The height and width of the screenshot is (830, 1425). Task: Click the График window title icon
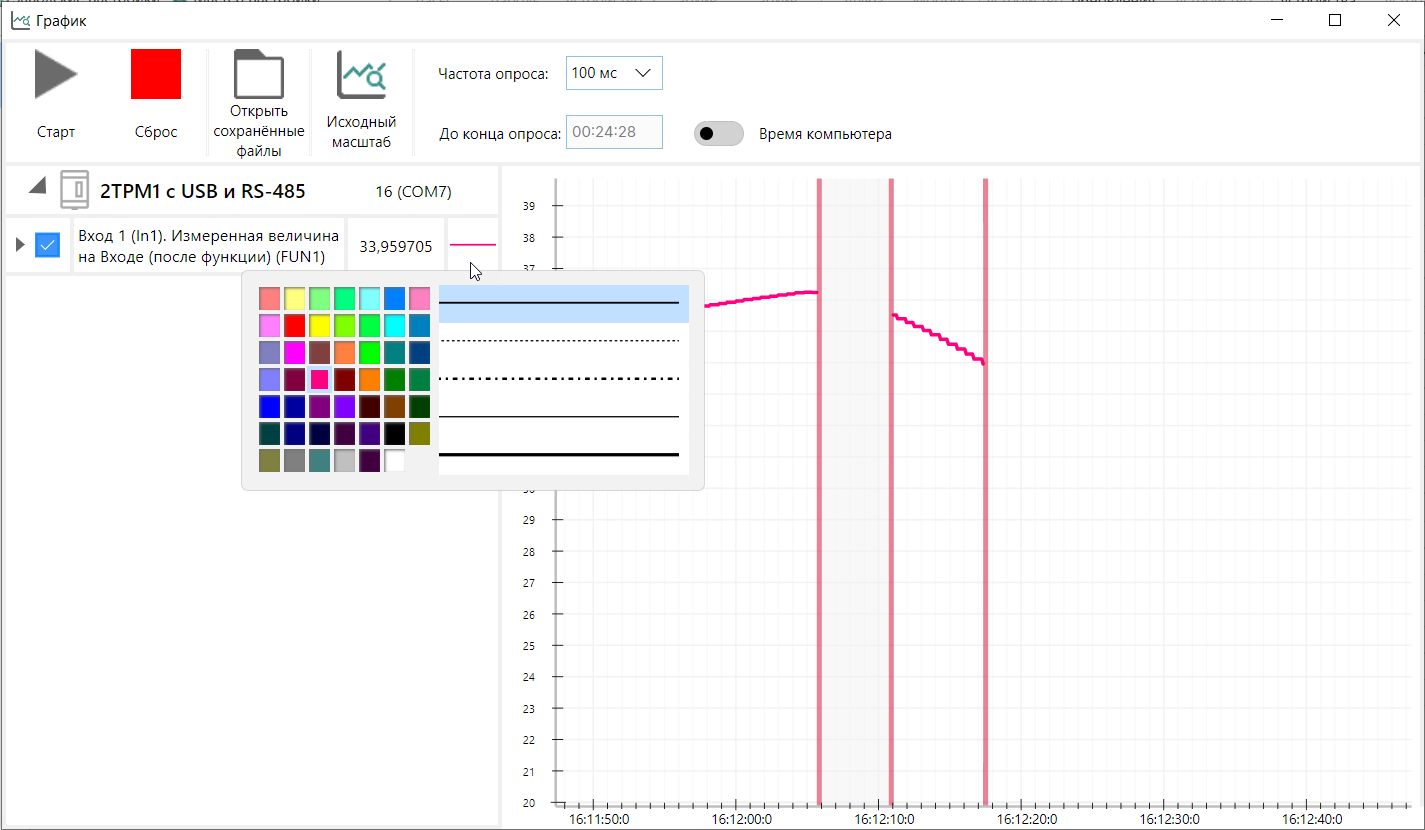point(19,20)
